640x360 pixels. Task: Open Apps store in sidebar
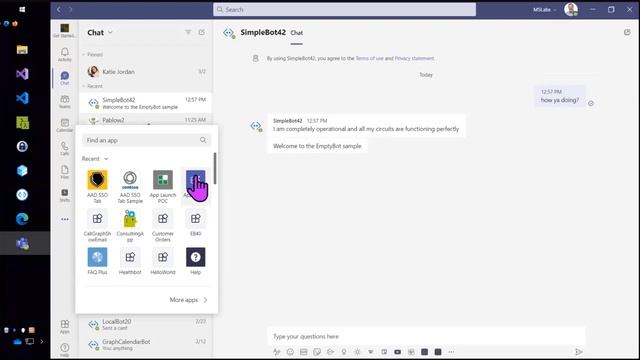point(64,326)
